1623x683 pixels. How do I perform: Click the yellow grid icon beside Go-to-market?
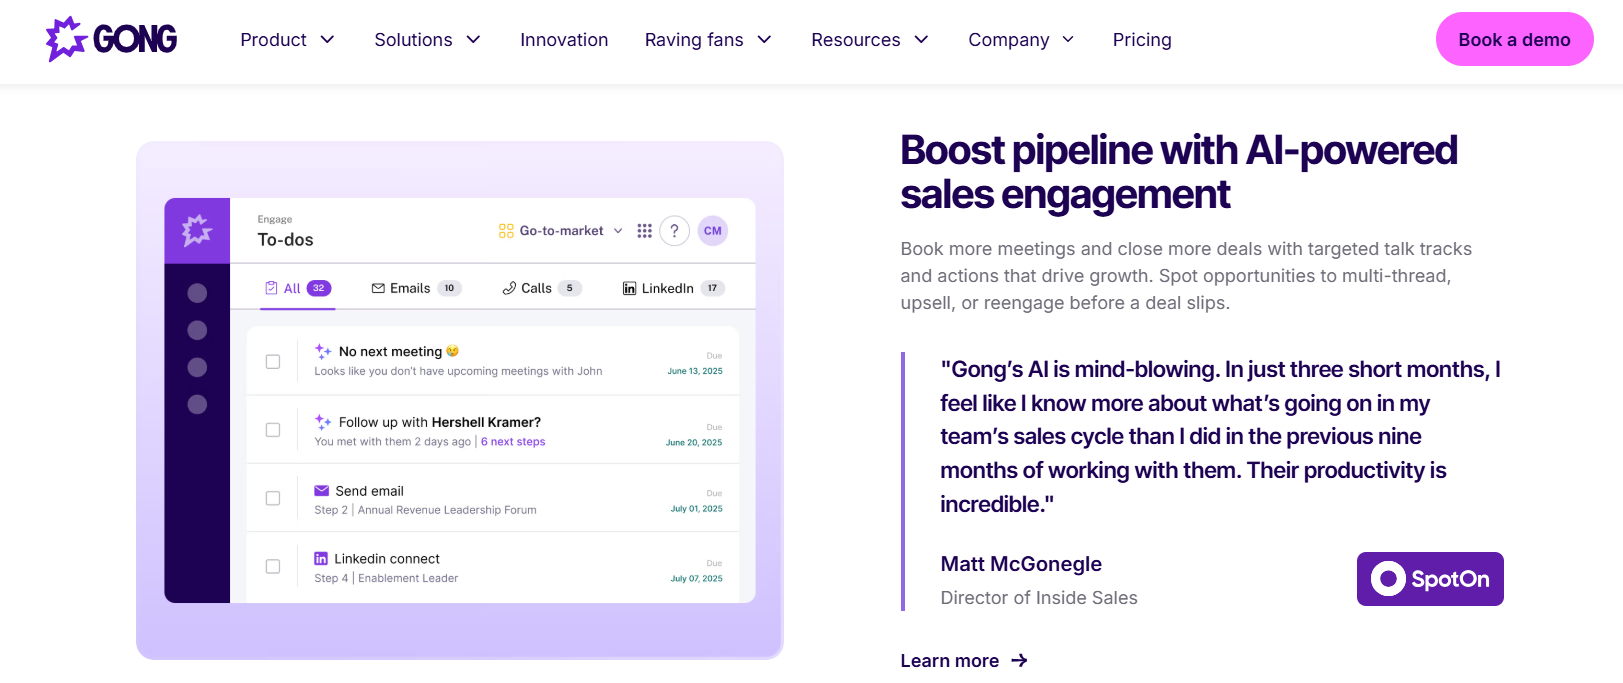click(x=506, y=231)
